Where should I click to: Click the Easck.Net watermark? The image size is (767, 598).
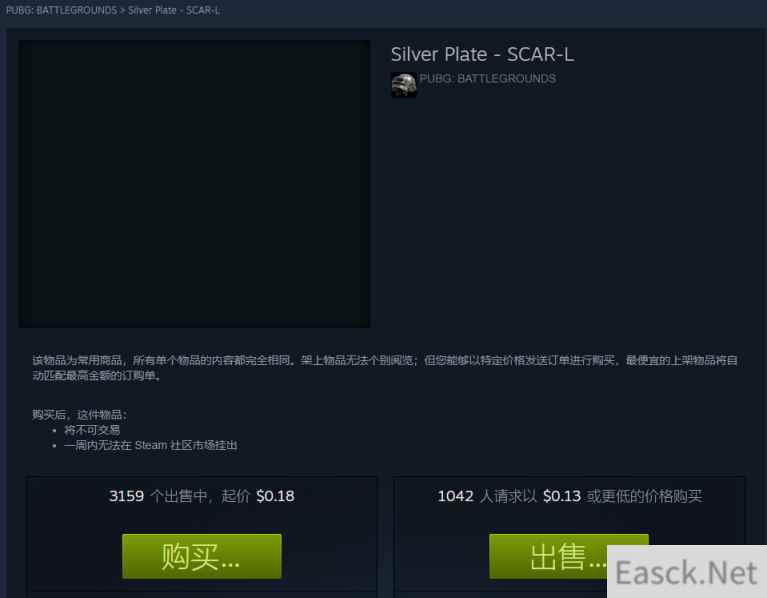tap(687, 572)
